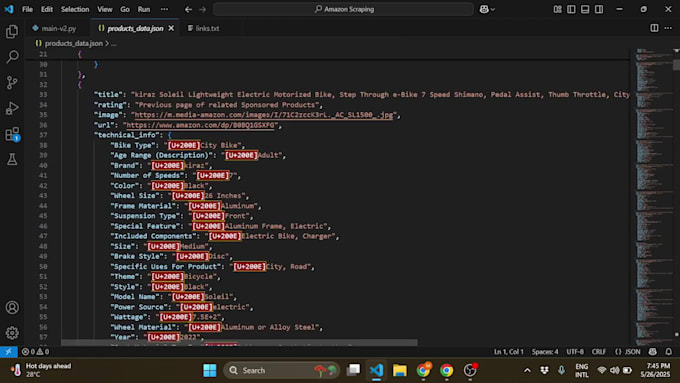Click the remote window indicator in status bar
The height and width of the screenshot is (383, 680).
pos(8,352)
